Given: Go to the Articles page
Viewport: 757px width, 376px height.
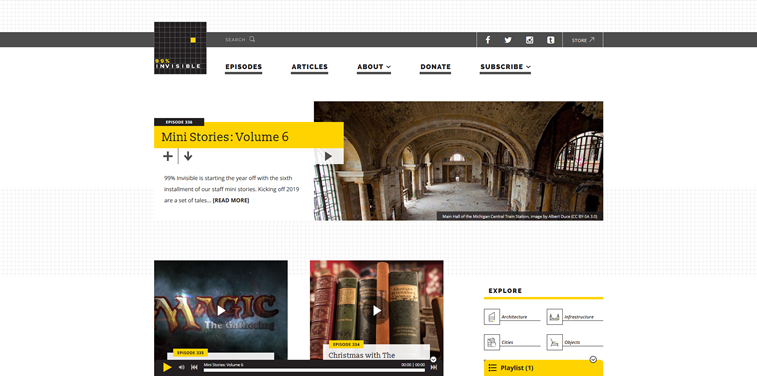Looking at the screenshot, I should coord(309,67).
